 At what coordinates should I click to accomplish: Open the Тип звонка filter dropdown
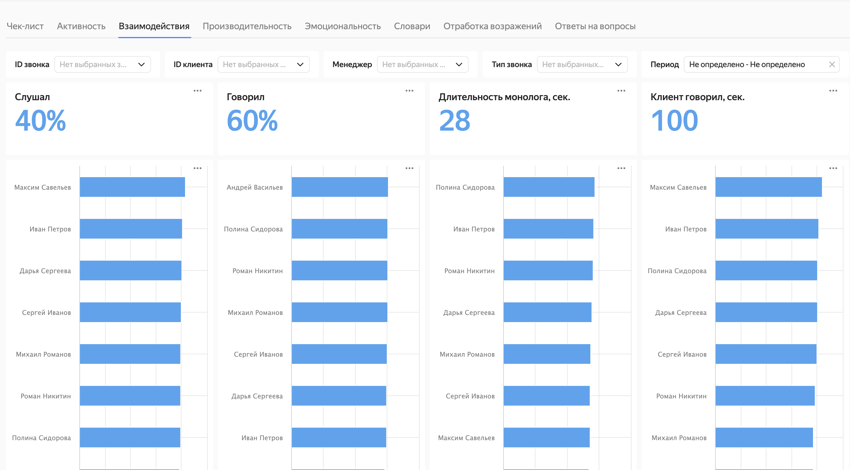[x=582, y=65]
